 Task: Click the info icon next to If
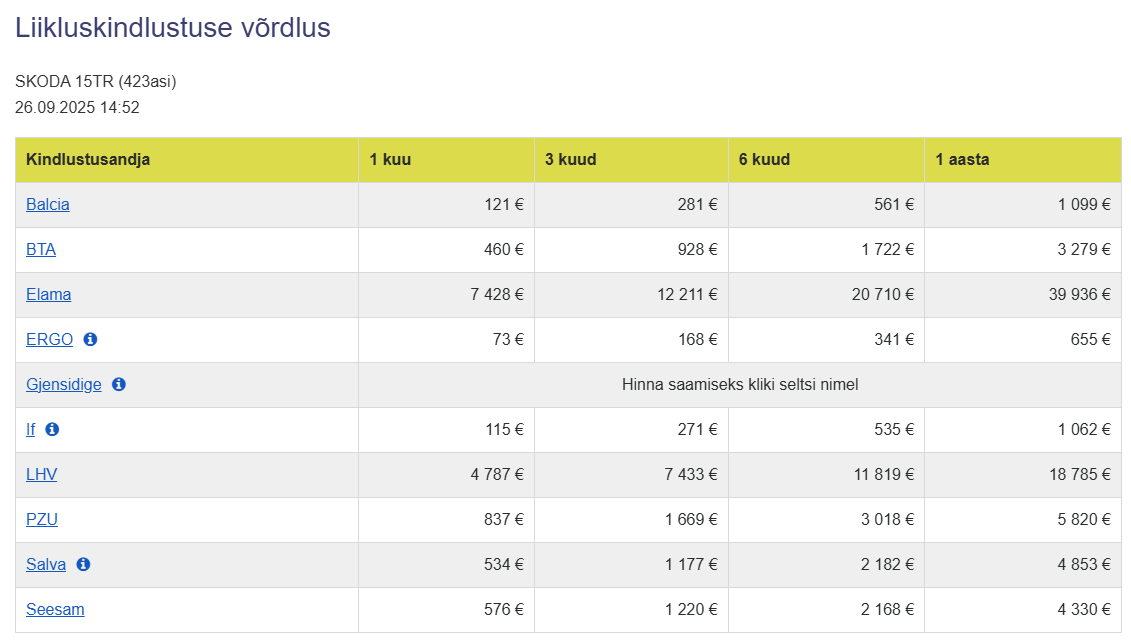coord(52,429)
